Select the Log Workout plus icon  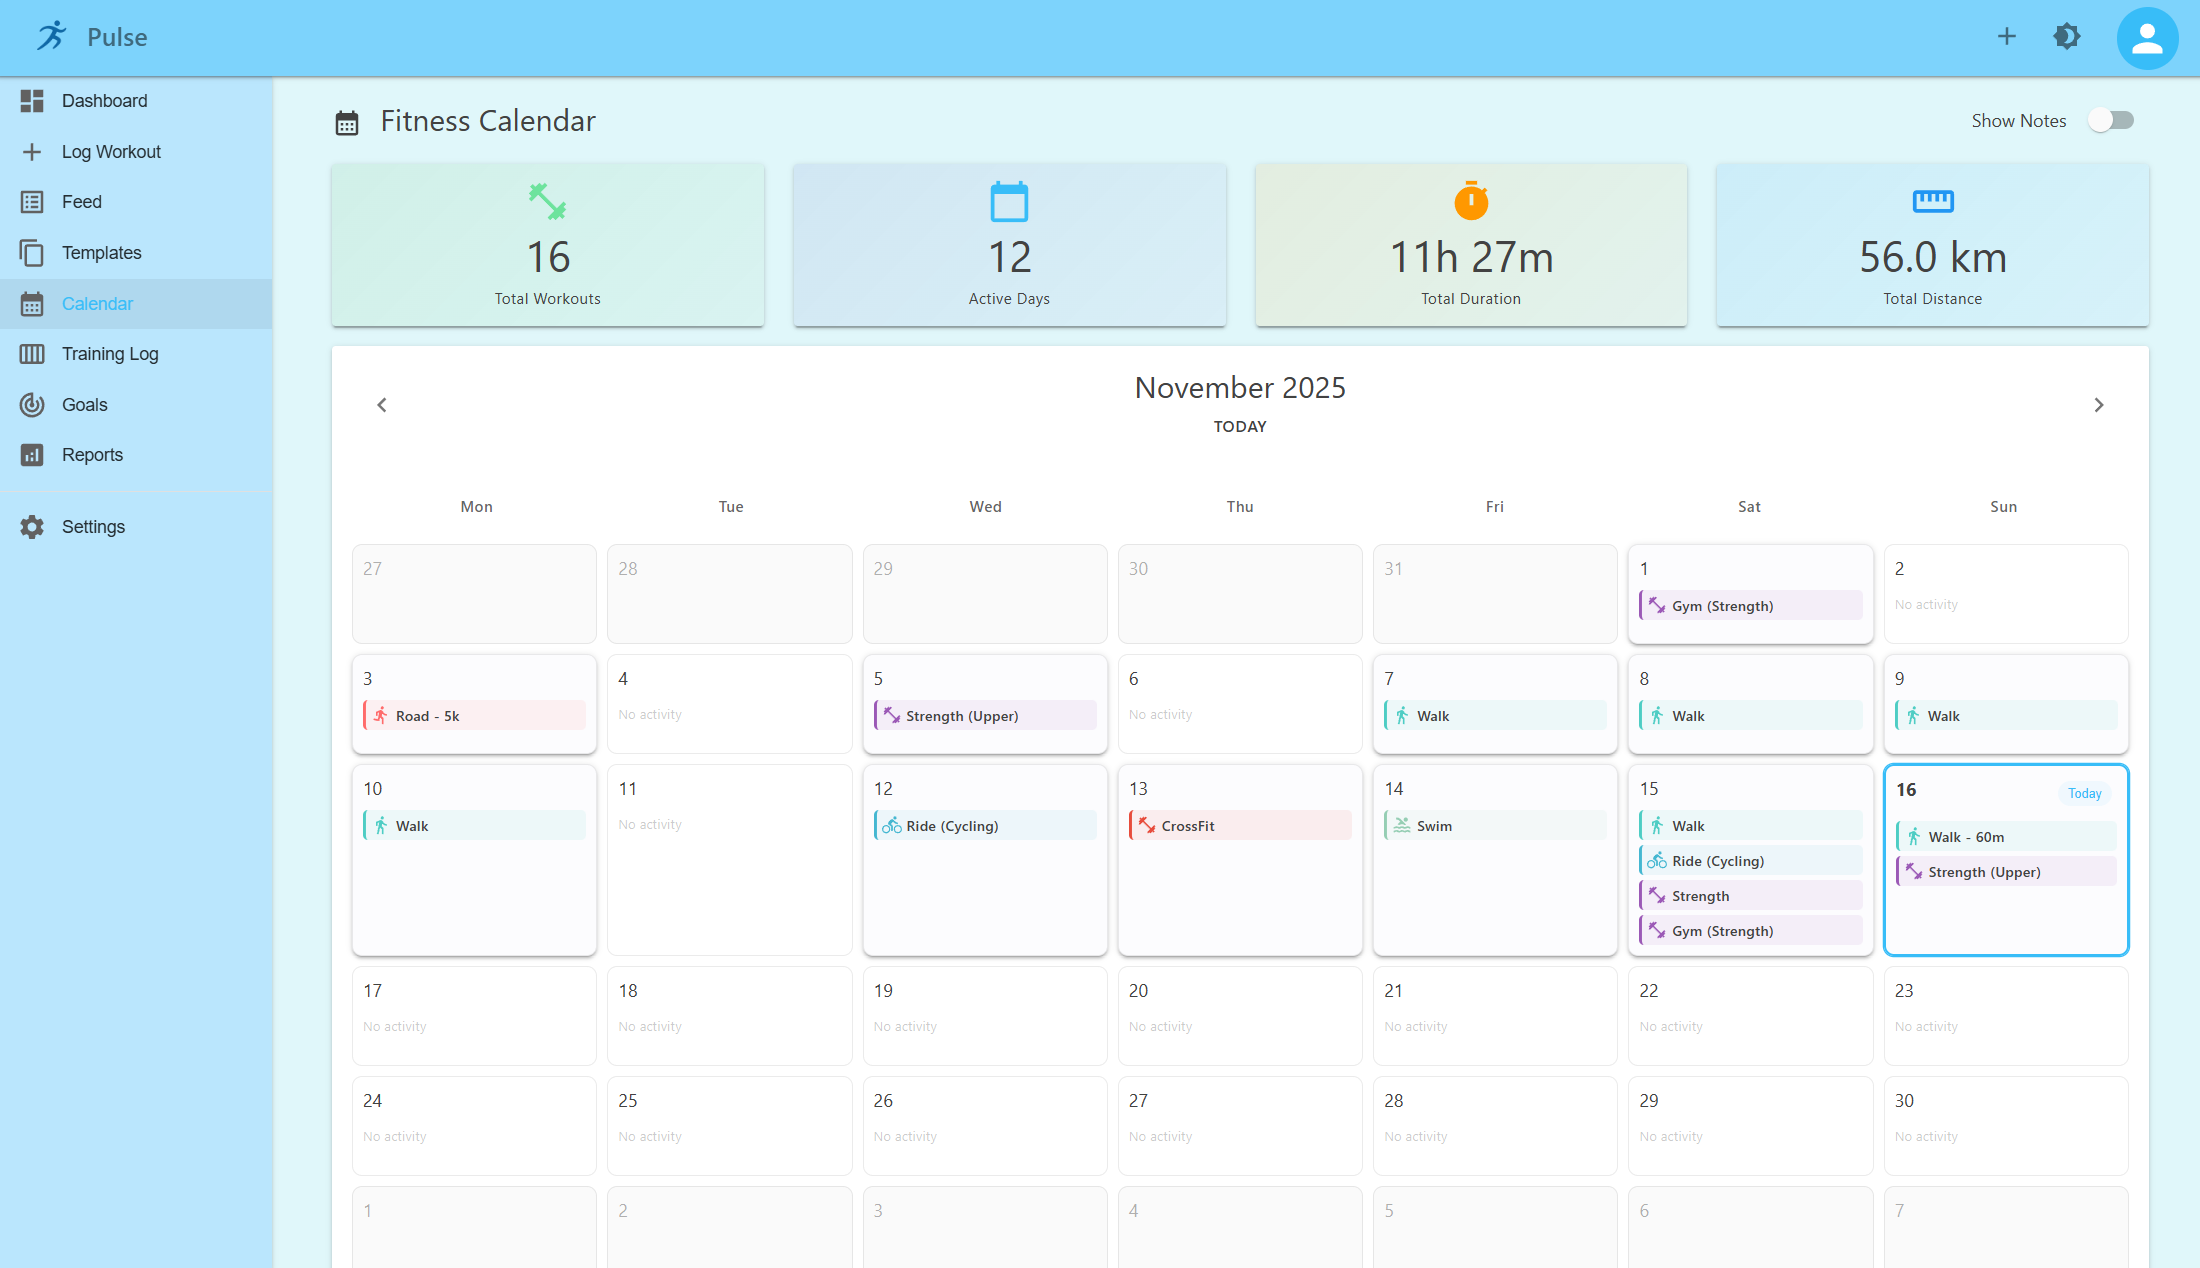coord(31,151)
